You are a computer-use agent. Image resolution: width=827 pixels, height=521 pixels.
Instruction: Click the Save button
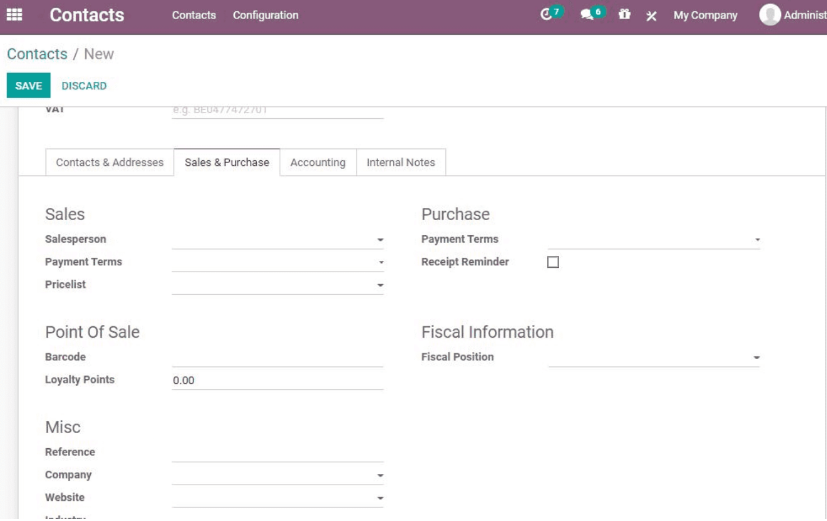28,85
